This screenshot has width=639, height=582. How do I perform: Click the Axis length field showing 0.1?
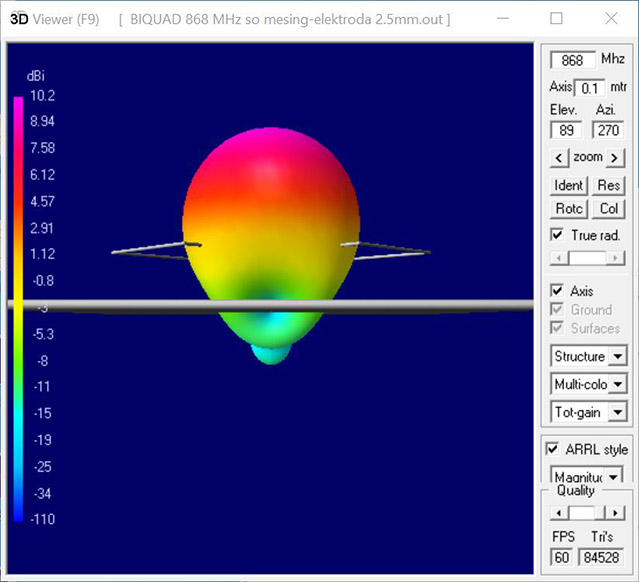(591, 88)
